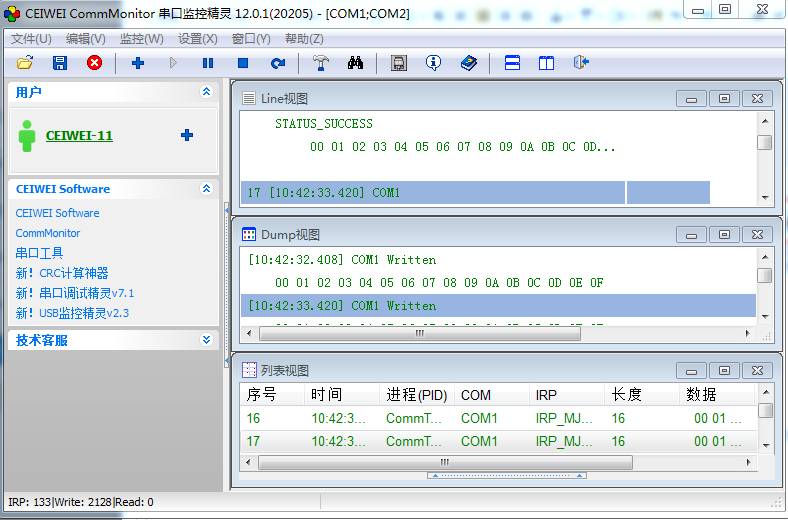Click the exit door toolbar icon
Image resolution: width=788 pixels, height=520 pixels.
coord(581,63)
